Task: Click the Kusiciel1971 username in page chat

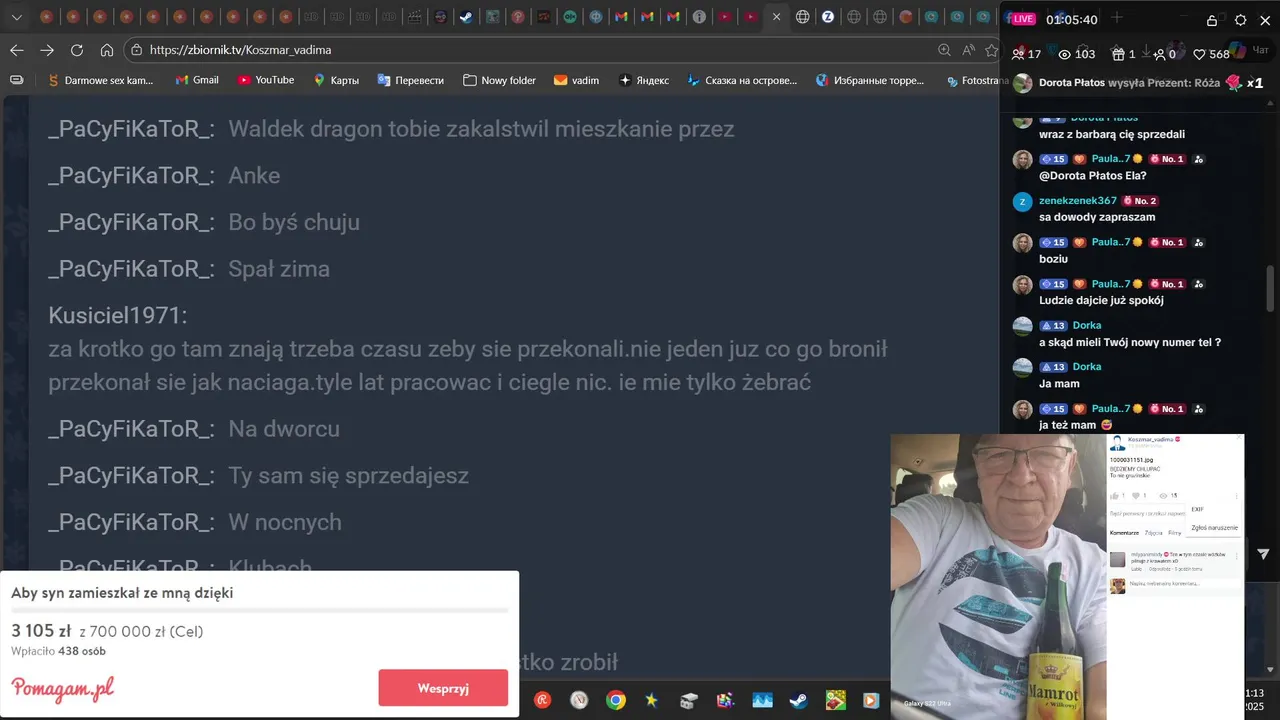Action: [x=118, y=316]
